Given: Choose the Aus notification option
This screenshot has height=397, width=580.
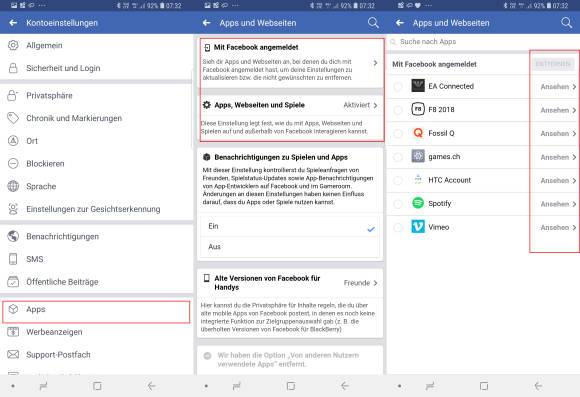Looking at the screenshot, I should (290, 247).
